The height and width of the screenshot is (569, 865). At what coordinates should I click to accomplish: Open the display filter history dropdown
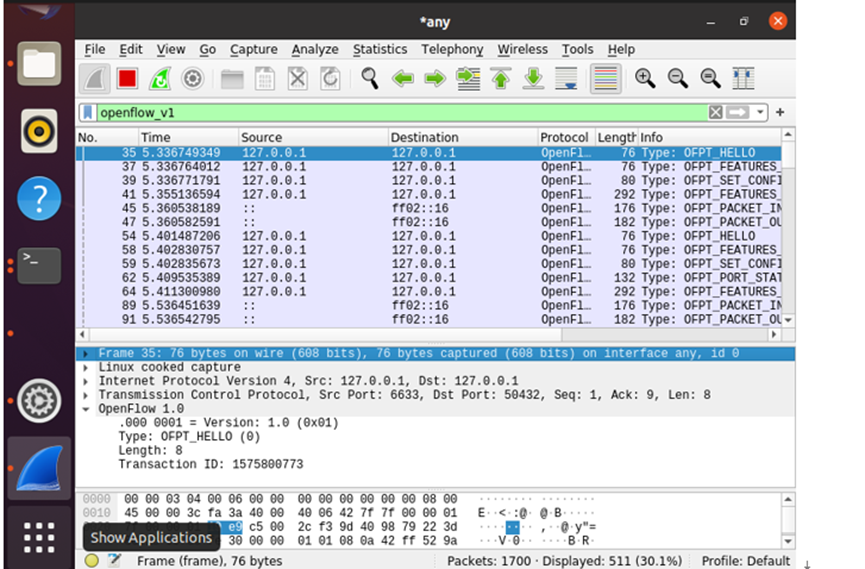pyautogui.click(x=762, y=113)
